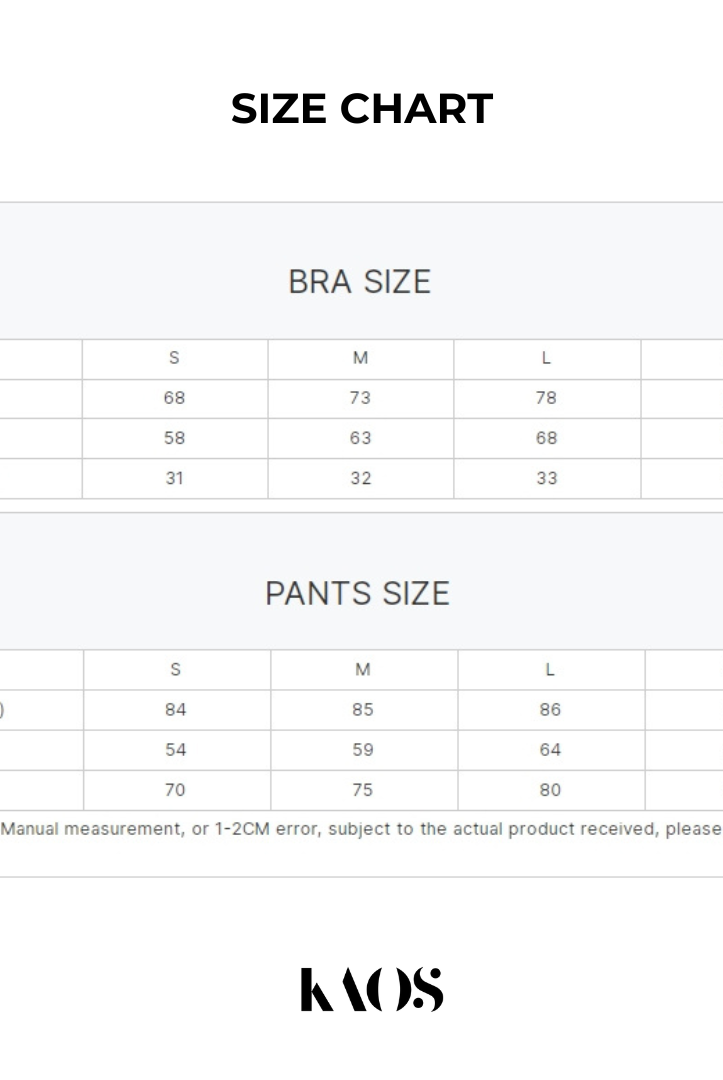The height and width of the screenshot is (1080, 723).
Task: Click the L column header under Pants Size
Action: point(550,670)
